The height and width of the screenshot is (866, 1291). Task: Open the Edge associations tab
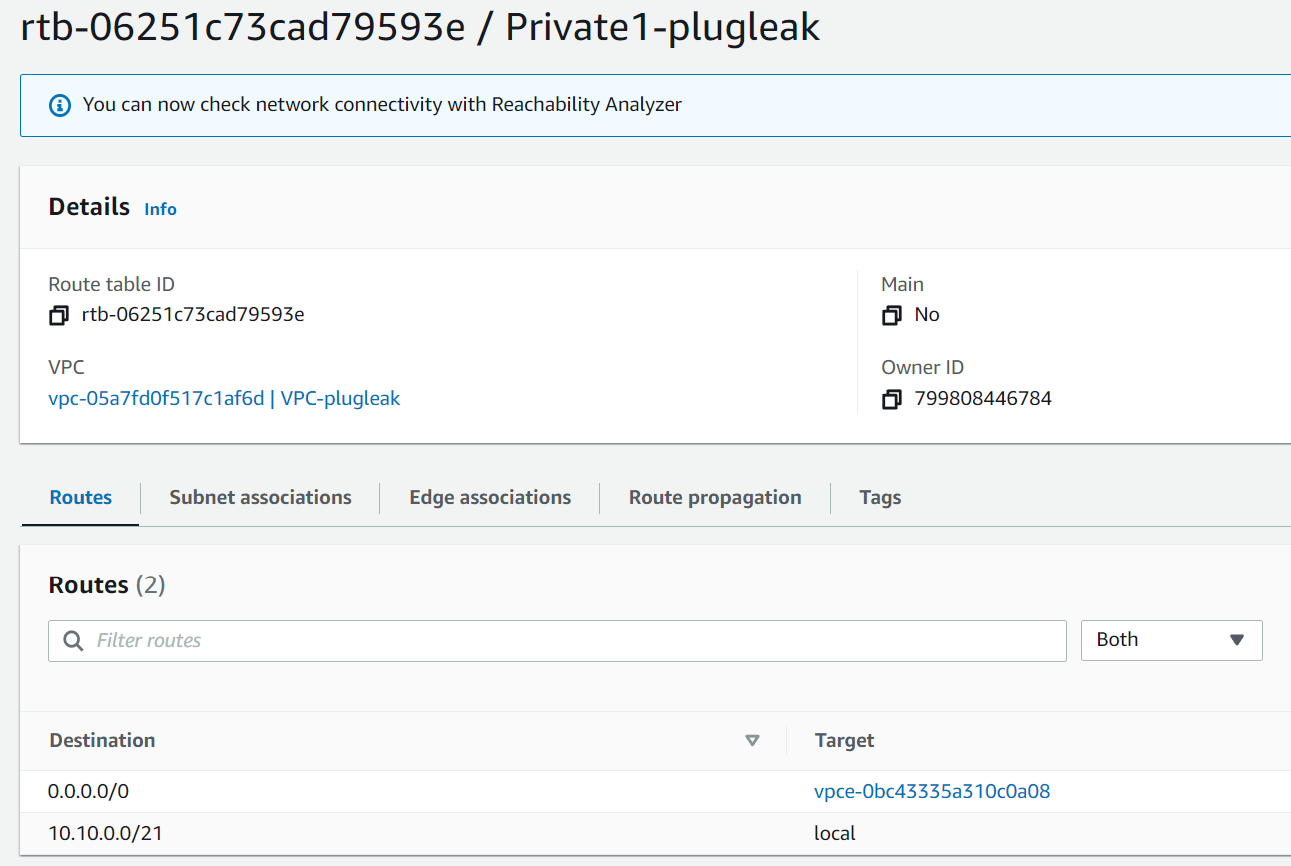(x=490, y=497)
